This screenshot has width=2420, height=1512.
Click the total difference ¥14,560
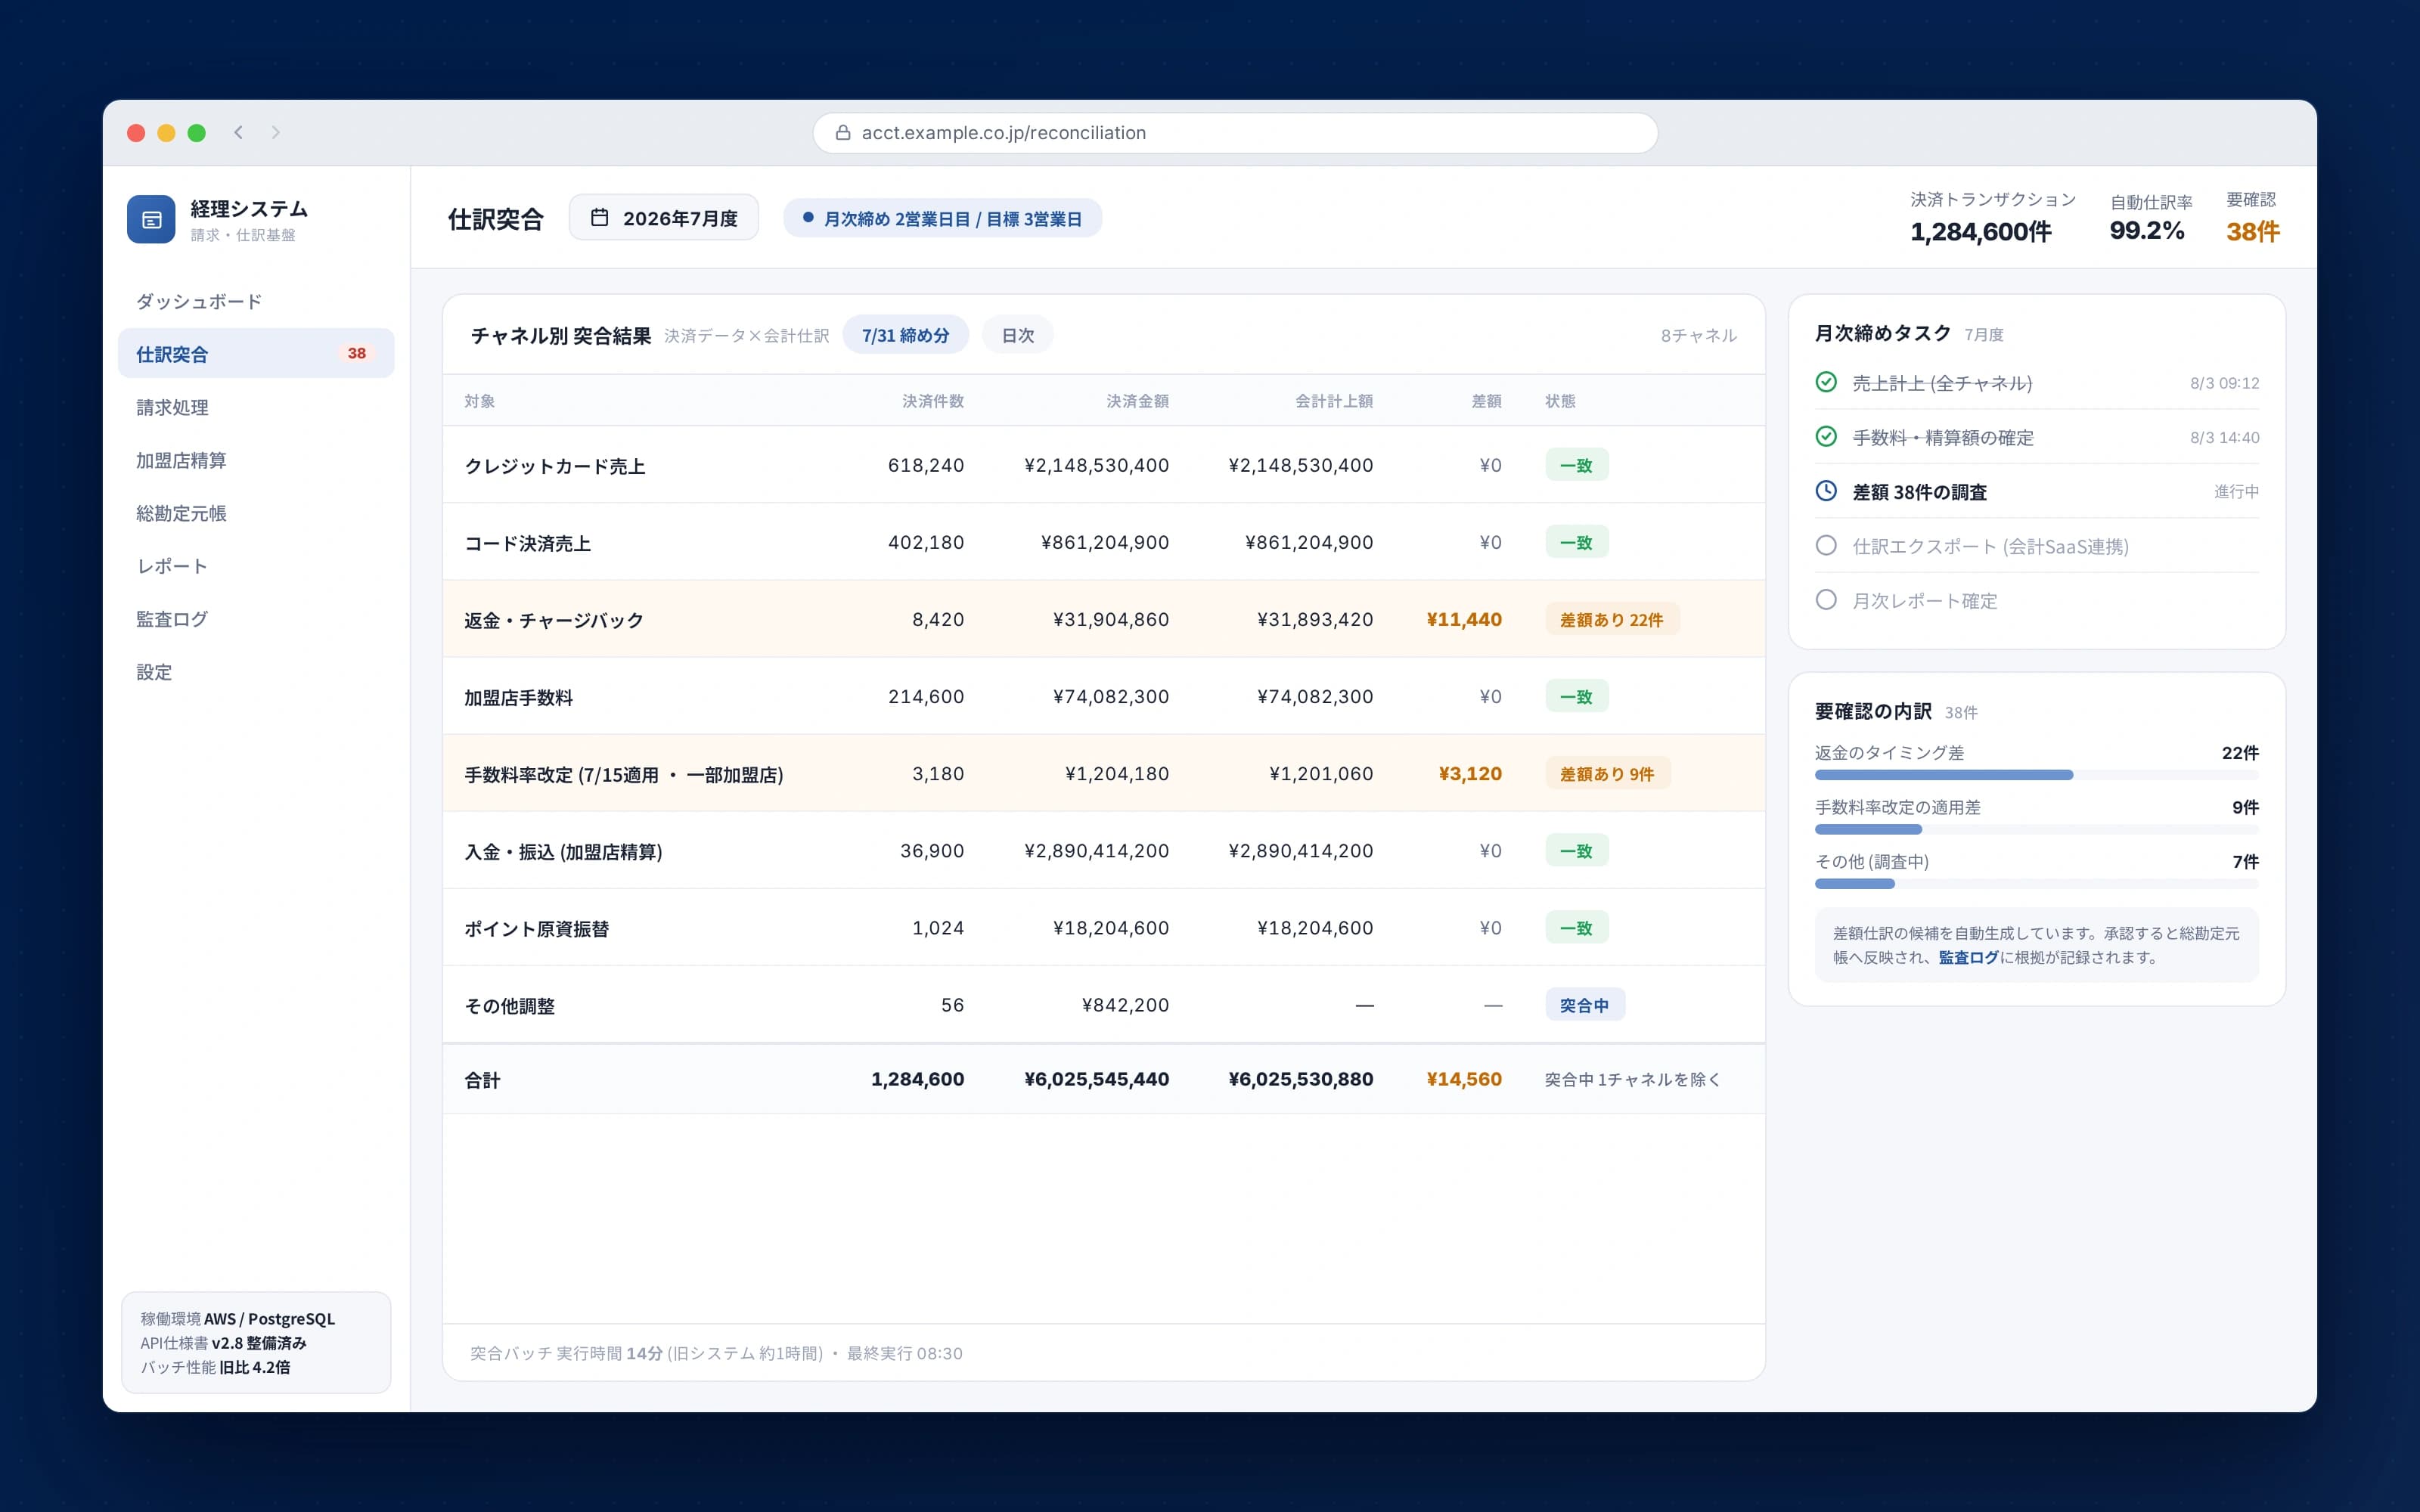(x=1464, y=1079)
